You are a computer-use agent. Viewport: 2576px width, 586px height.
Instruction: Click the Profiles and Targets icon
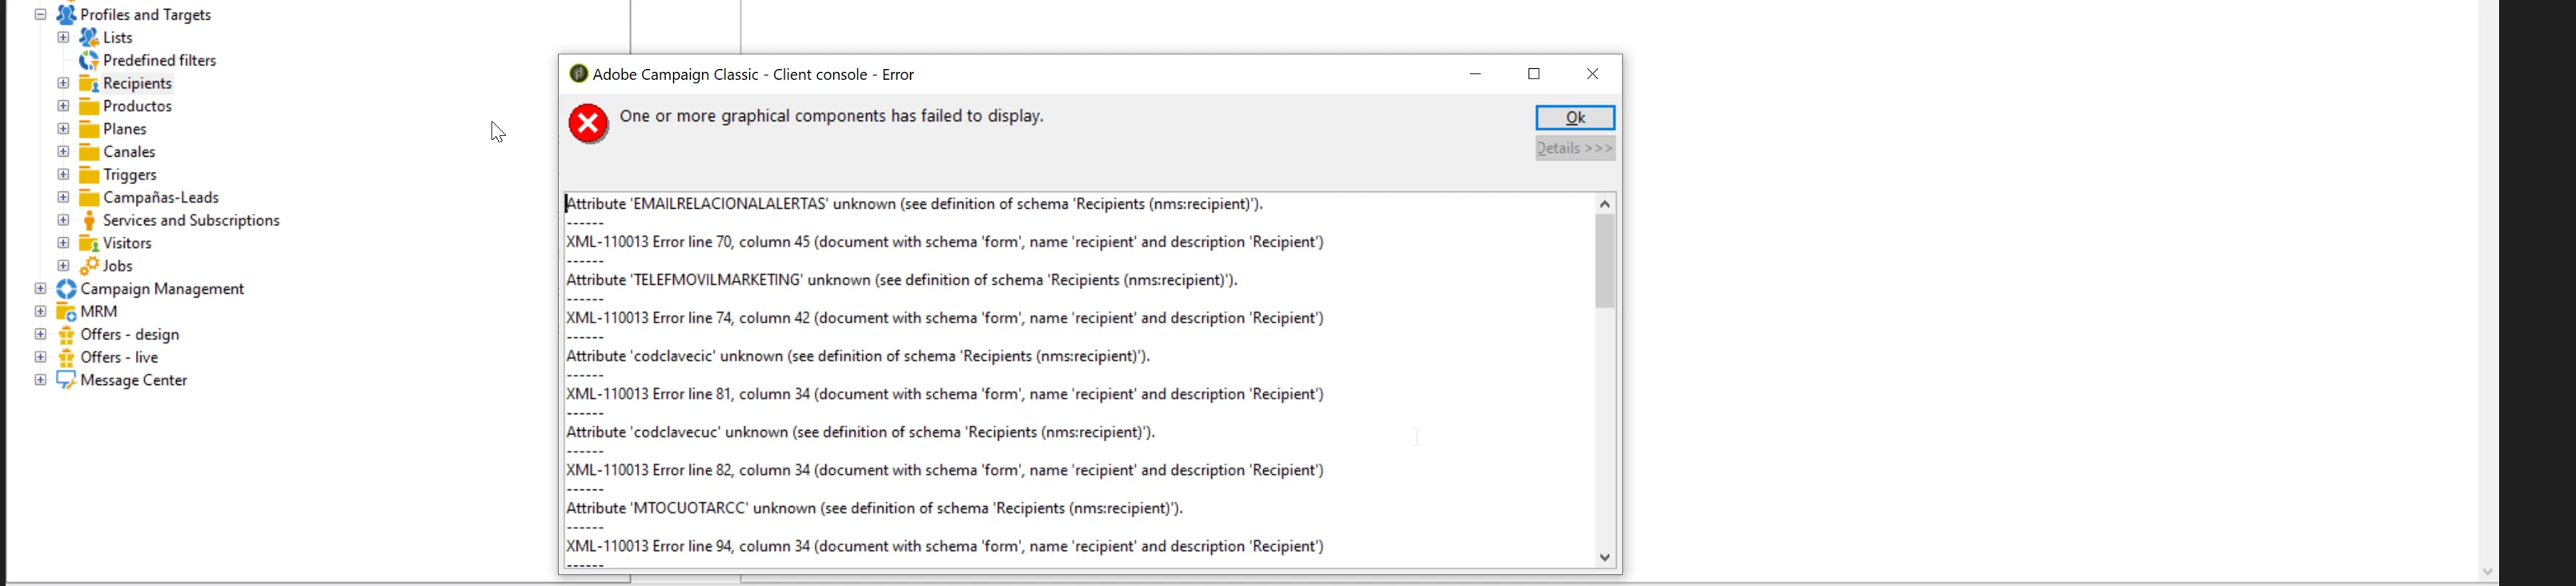66,14
